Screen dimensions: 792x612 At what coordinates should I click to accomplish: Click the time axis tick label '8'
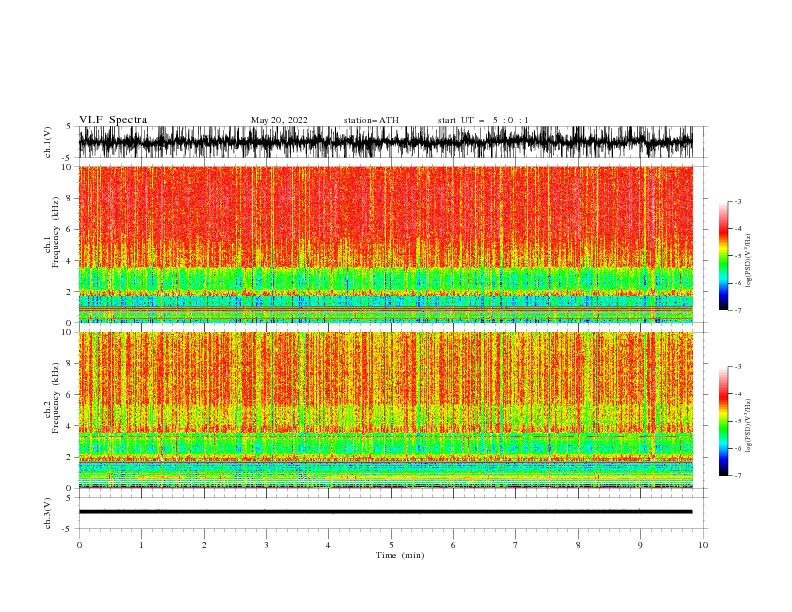click(x=578, y=545)
